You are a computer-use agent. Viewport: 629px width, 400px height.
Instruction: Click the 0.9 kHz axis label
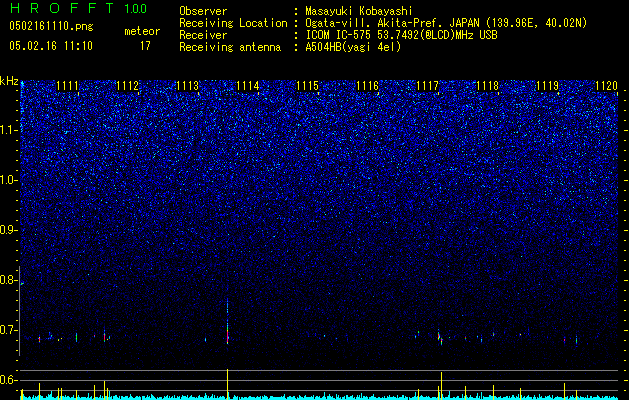pos(8,230)
